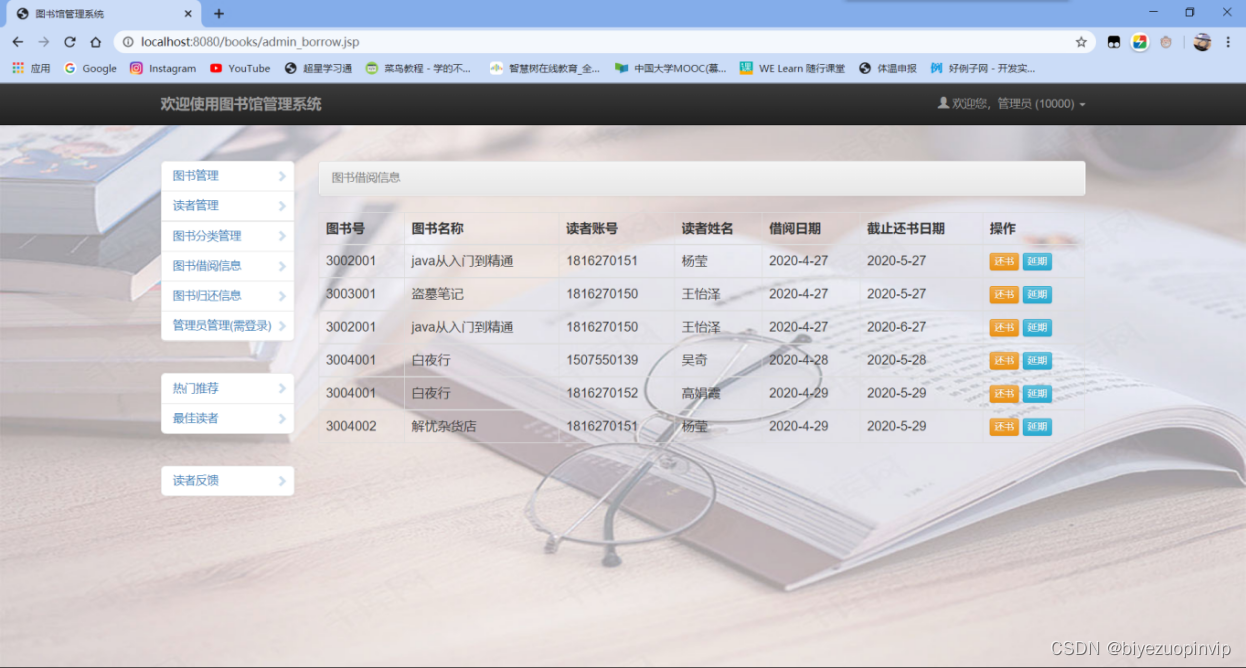The height and width of the screenshot is (668, 1246).
Task: Open the 菜鸟教程 bookmark
Action: click(418, 68)
